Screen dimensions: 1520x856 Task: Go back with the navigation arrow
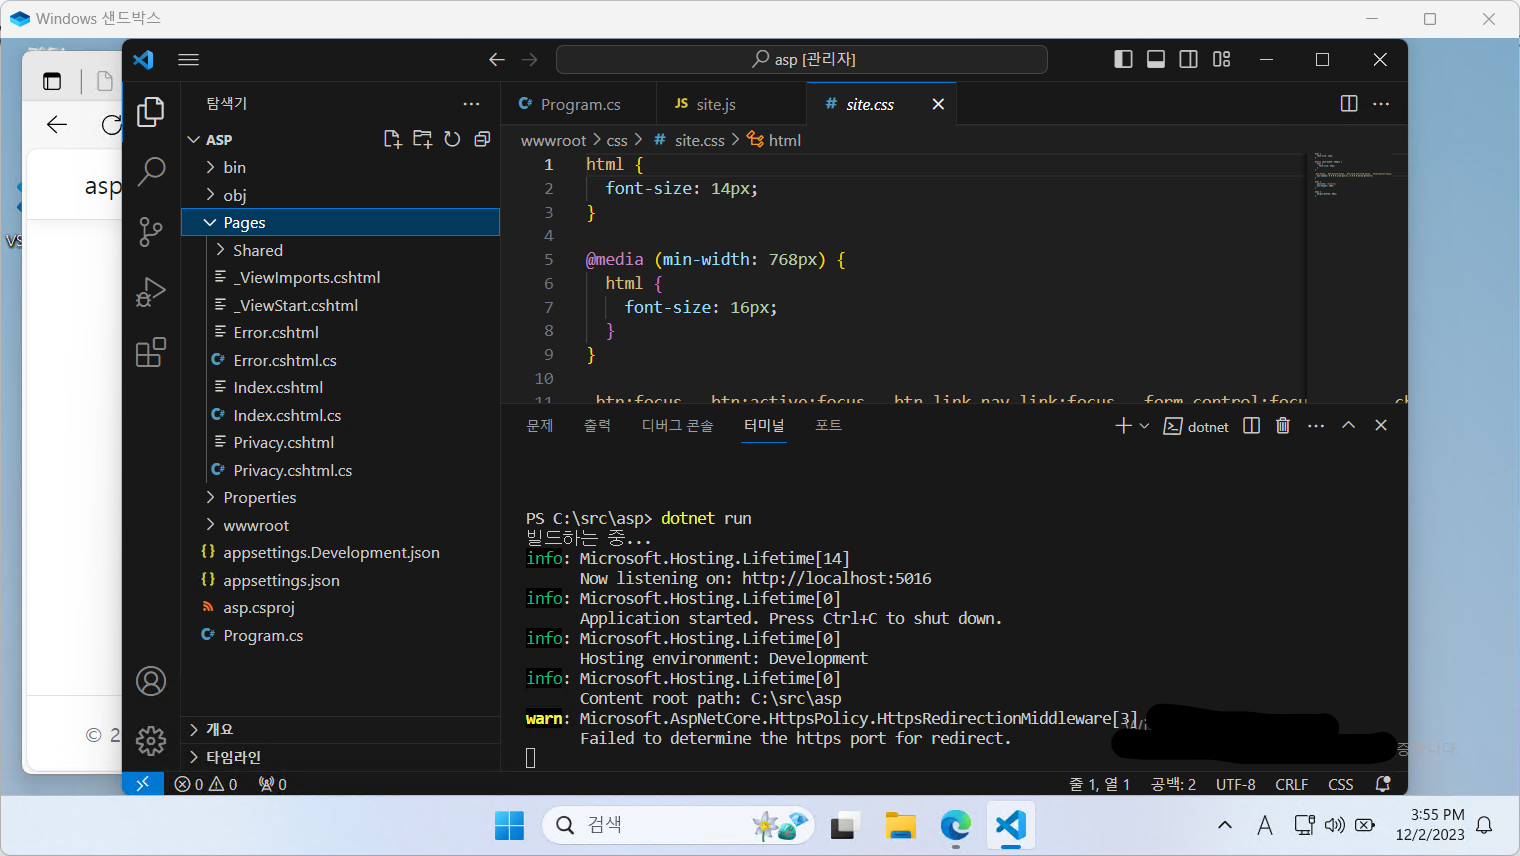tap(497, 60)
